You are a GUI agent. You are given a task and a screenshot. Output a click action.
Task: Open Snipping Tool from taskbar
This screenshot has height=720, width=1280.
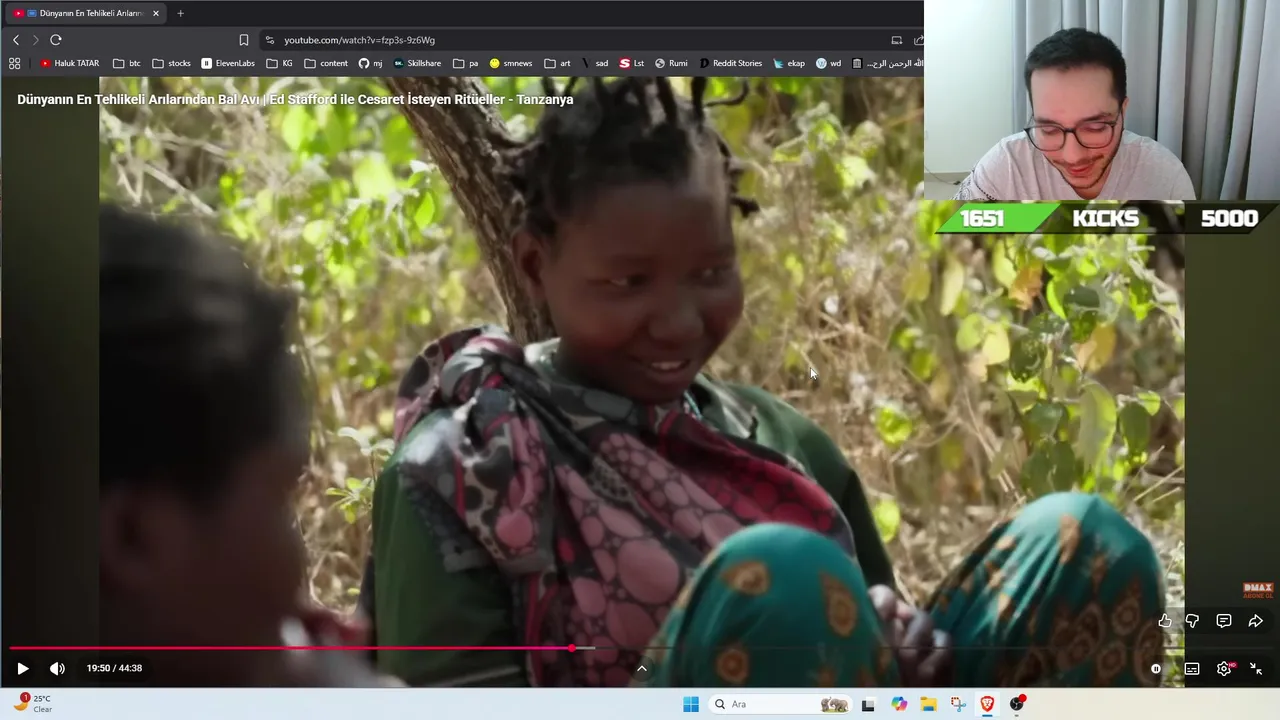click(958, 704)
